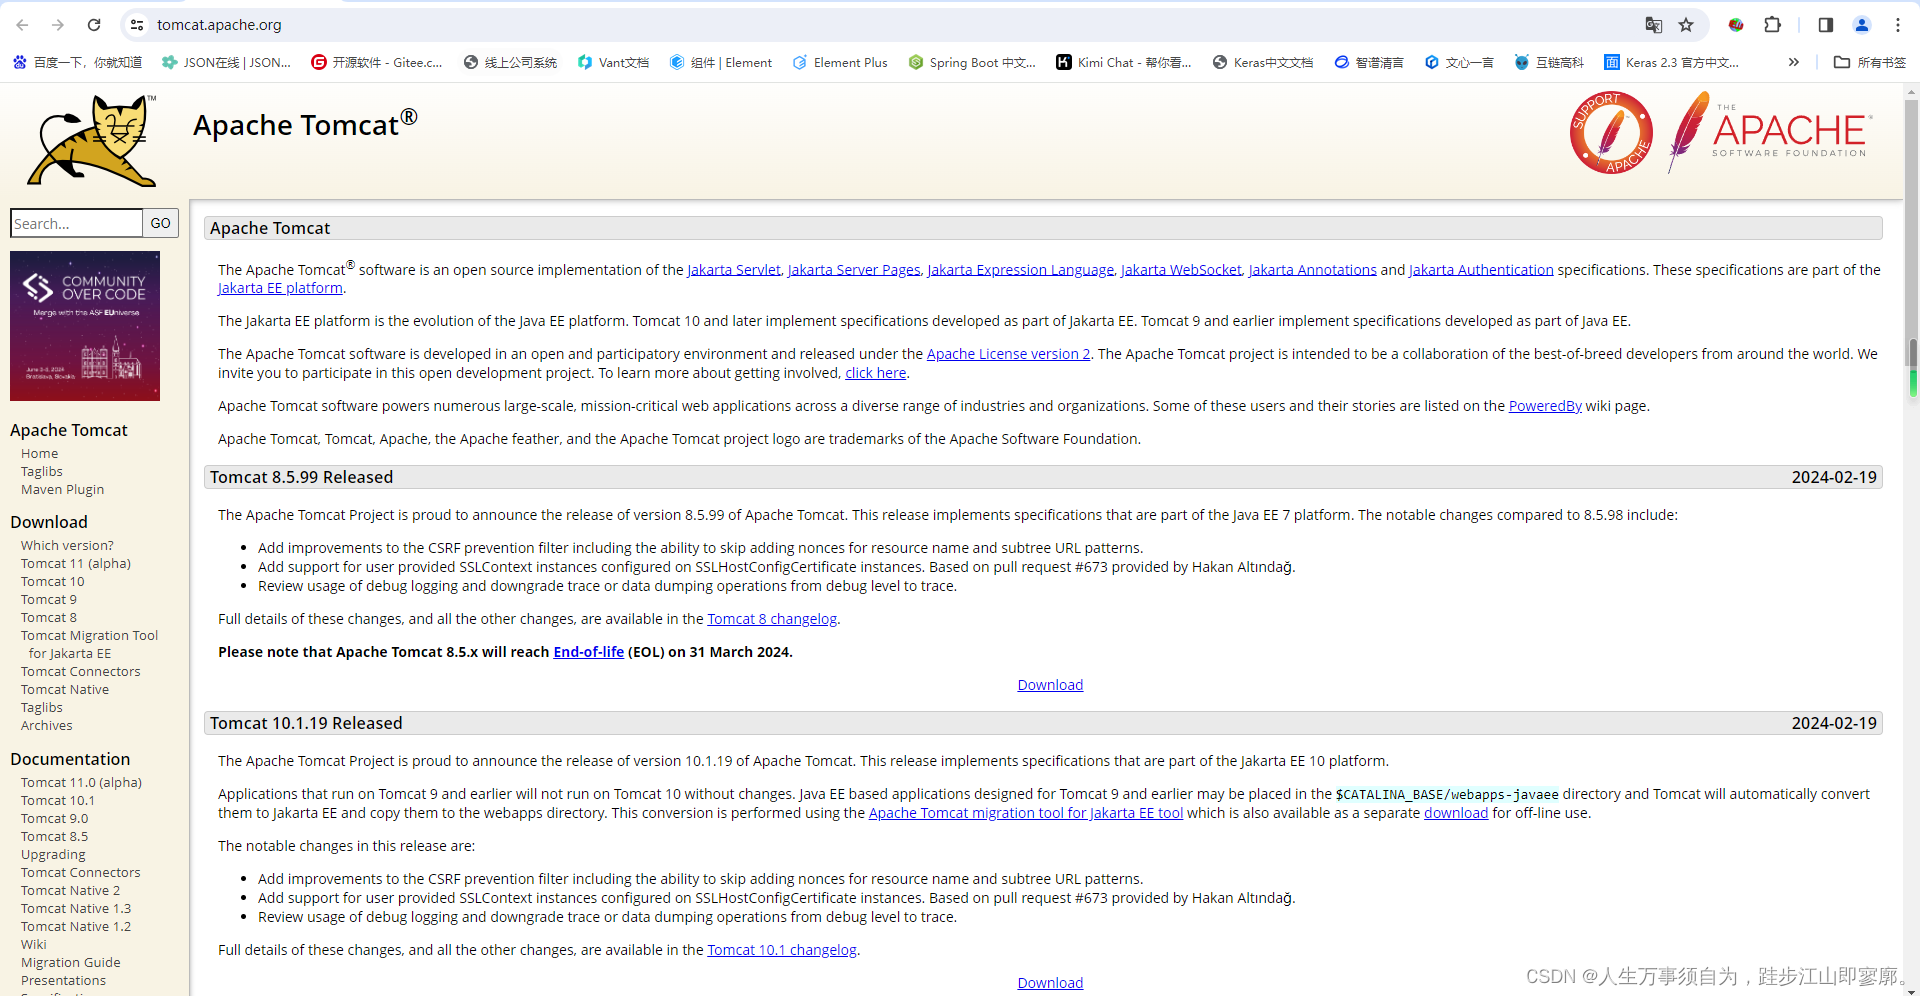Open the Spring Boot 中文 bookmark
This screenshot has width=1920, height=996.
coord(972,62)
